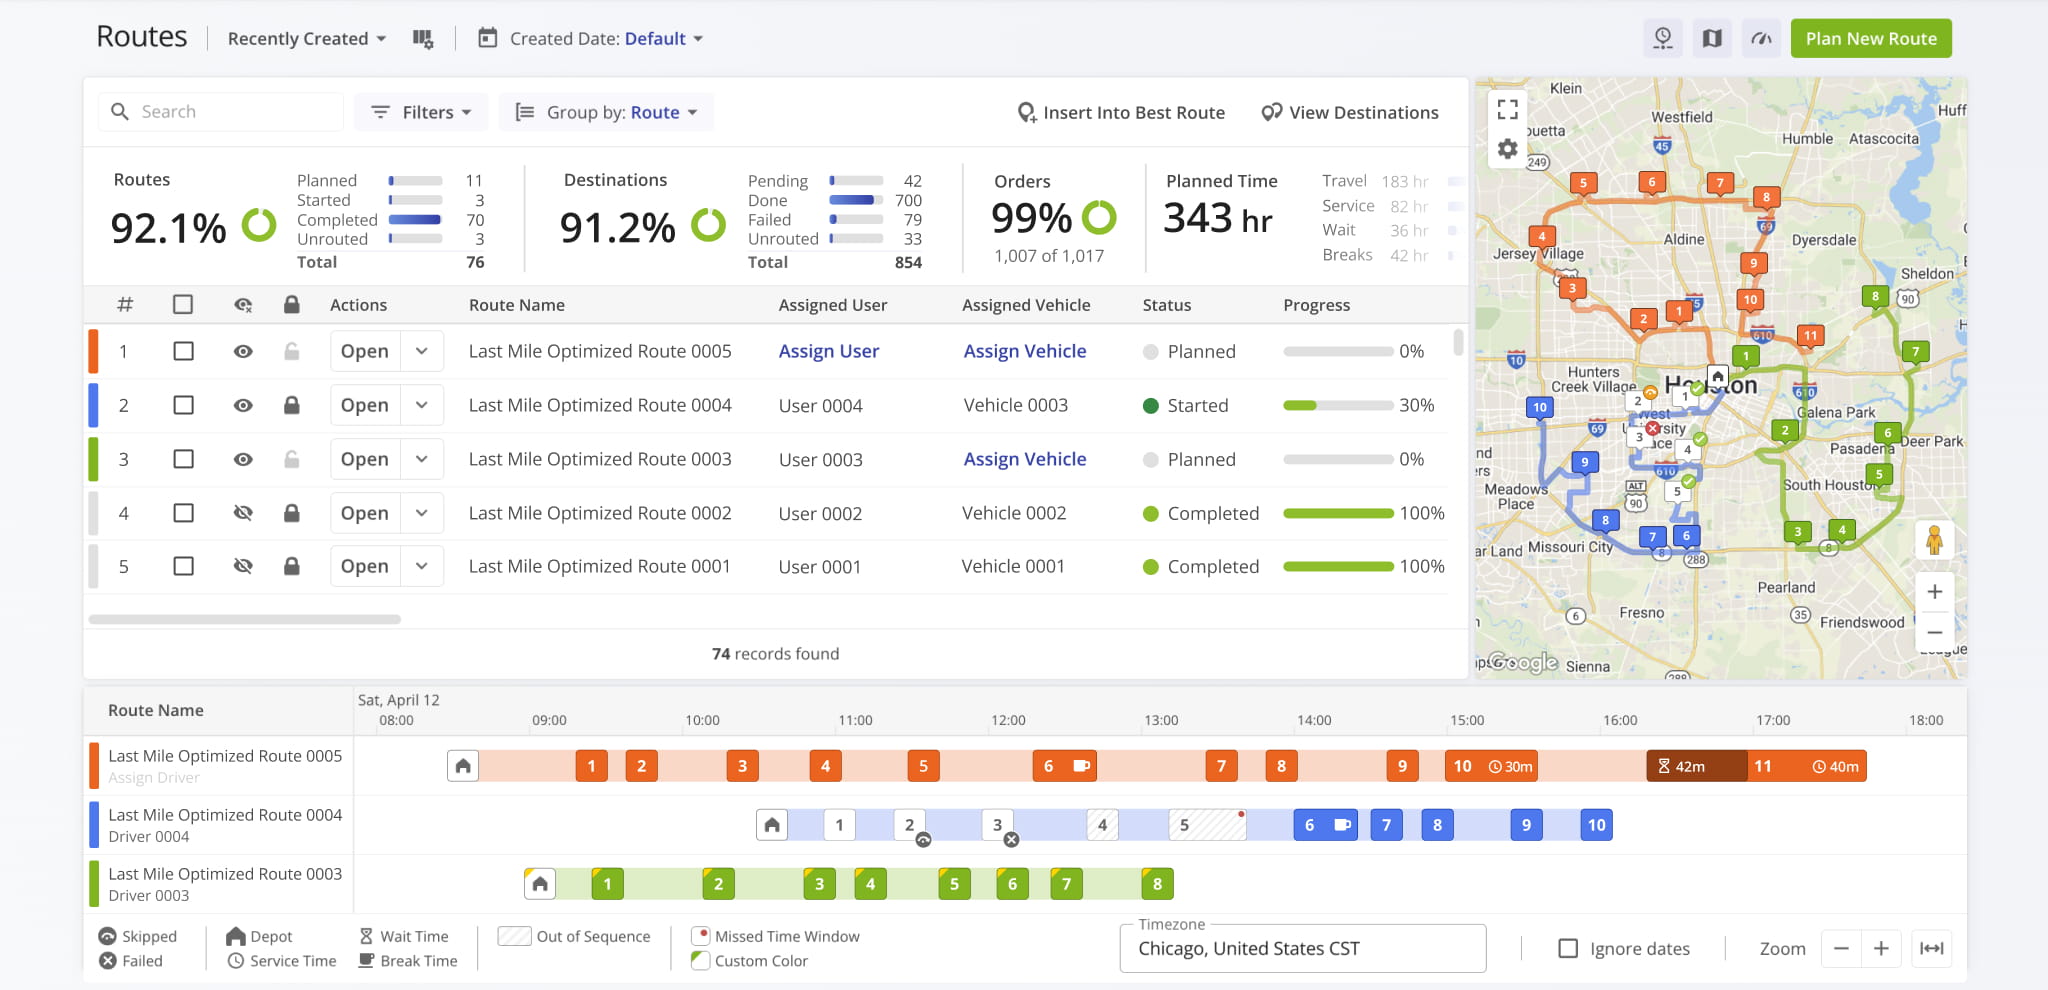Hide Route 0004 using its eye icon
The width and height of the screenshot is (2048, 990).
pos(243,405)
